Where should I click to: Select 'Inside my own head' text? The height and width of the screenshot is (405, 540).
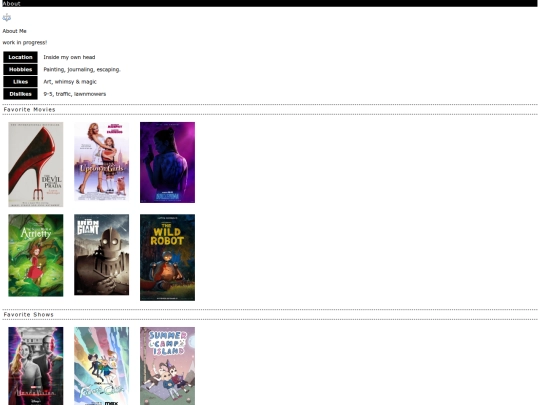coord(69,57)
